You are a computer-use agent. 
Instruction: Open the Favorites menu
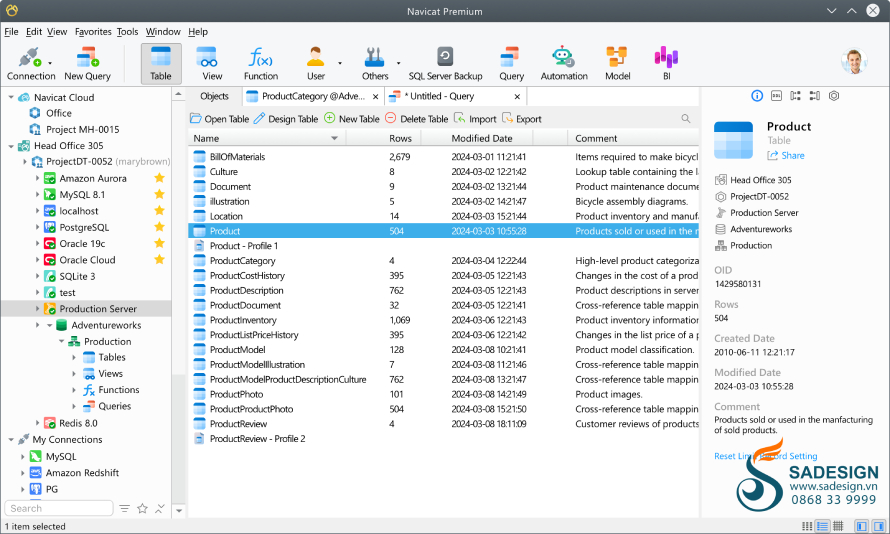[x=93, y=32]
